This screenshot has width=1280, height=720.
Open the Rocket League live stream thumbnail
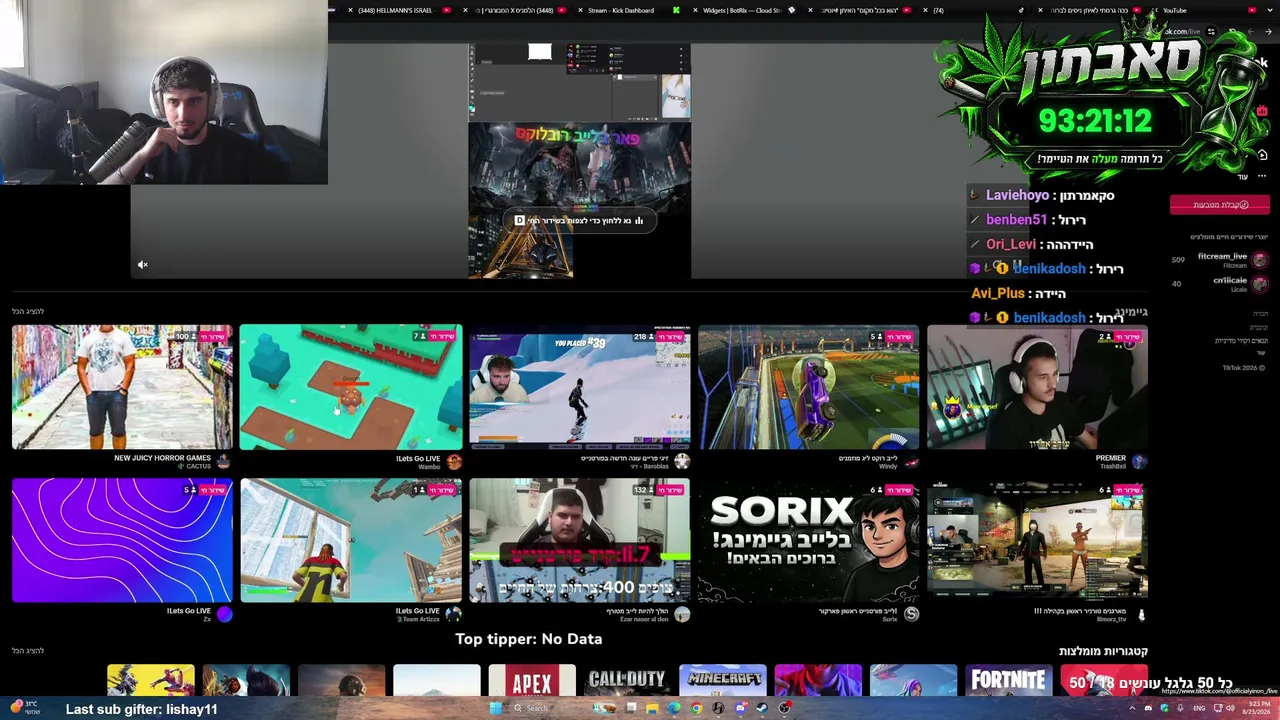click(808, 387)
